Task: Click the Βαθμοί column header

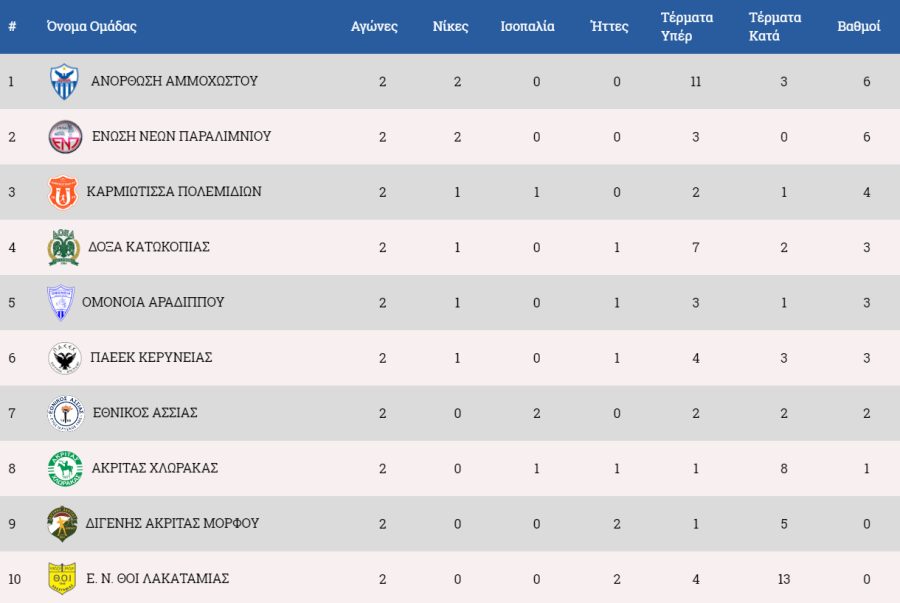Action: pyautogui.click(x=859, y=26)
